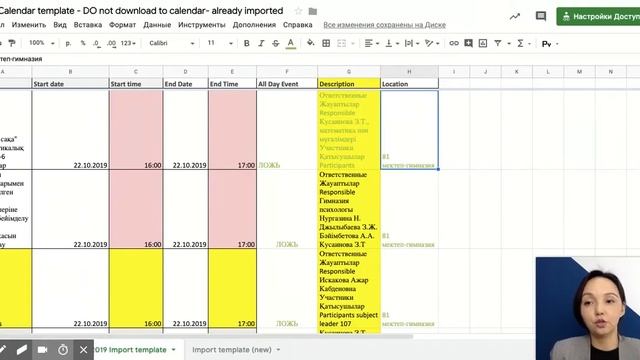
Task: Open the font size 11 dropdown
Action: coord(220,43)
